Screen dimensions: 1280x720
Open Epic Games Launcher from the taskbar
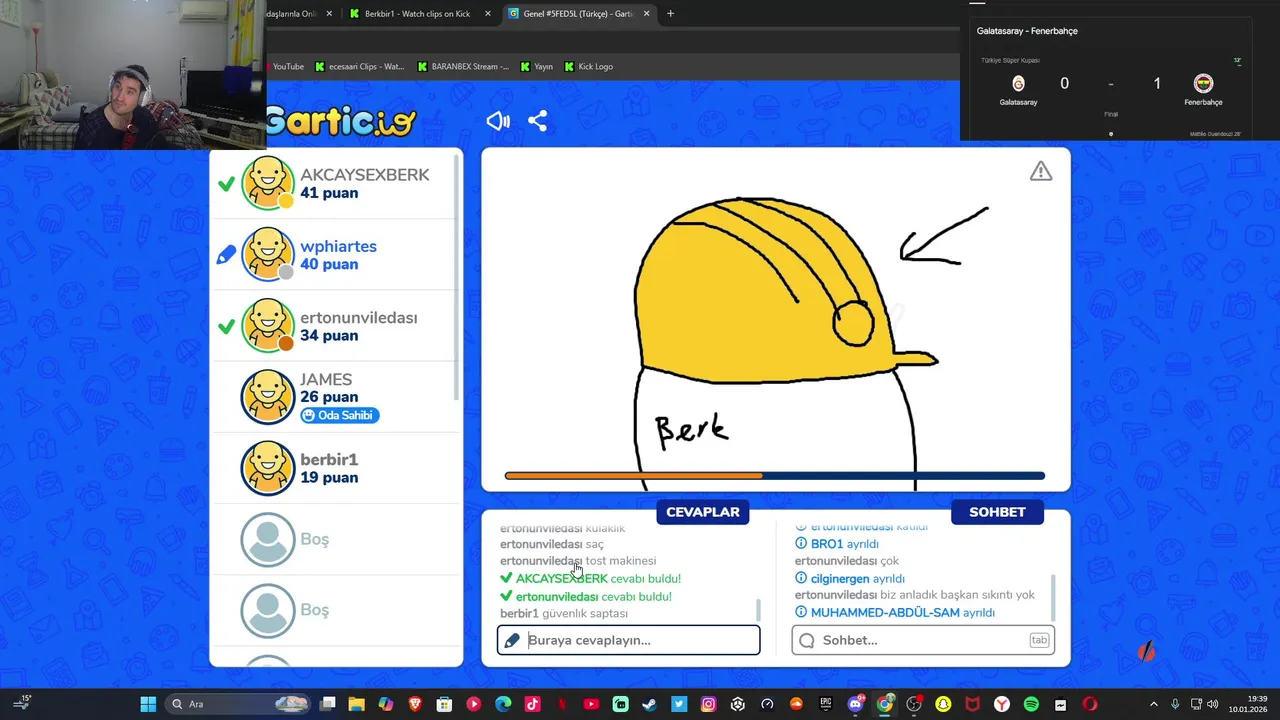pos(826,704)
